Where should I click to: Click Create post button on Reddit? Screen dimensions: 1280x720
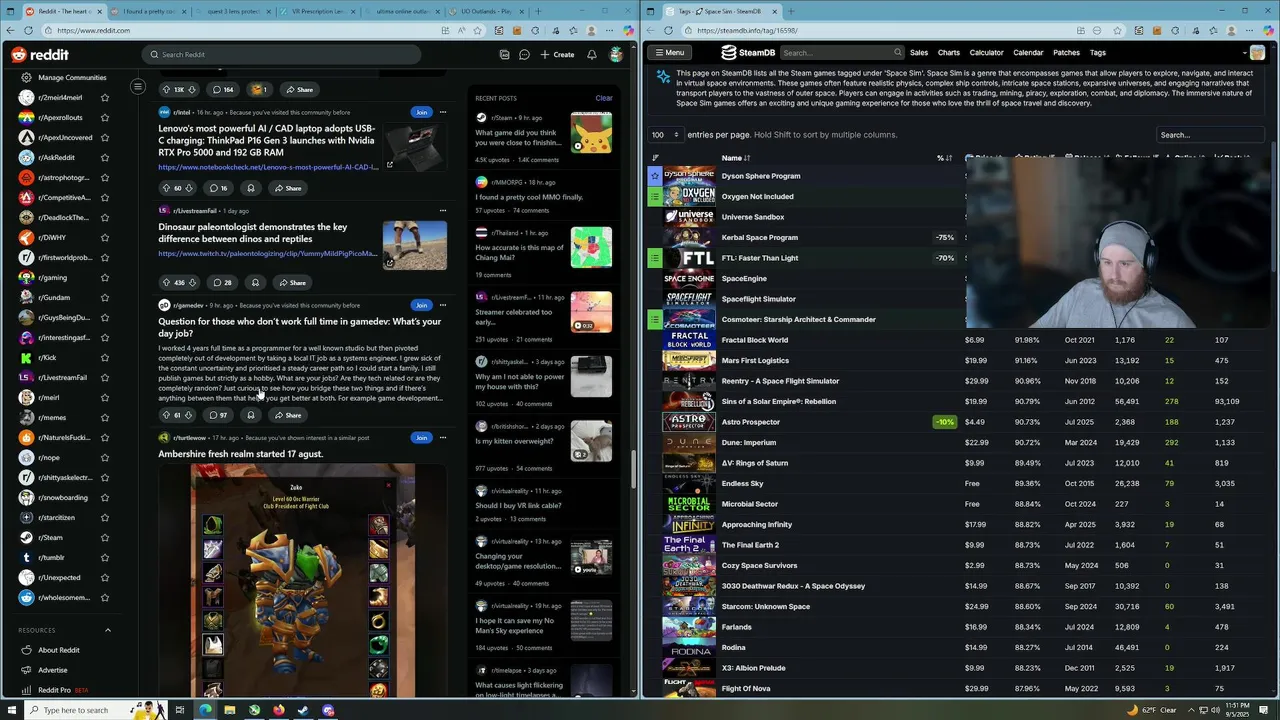[x=558, y=54]
